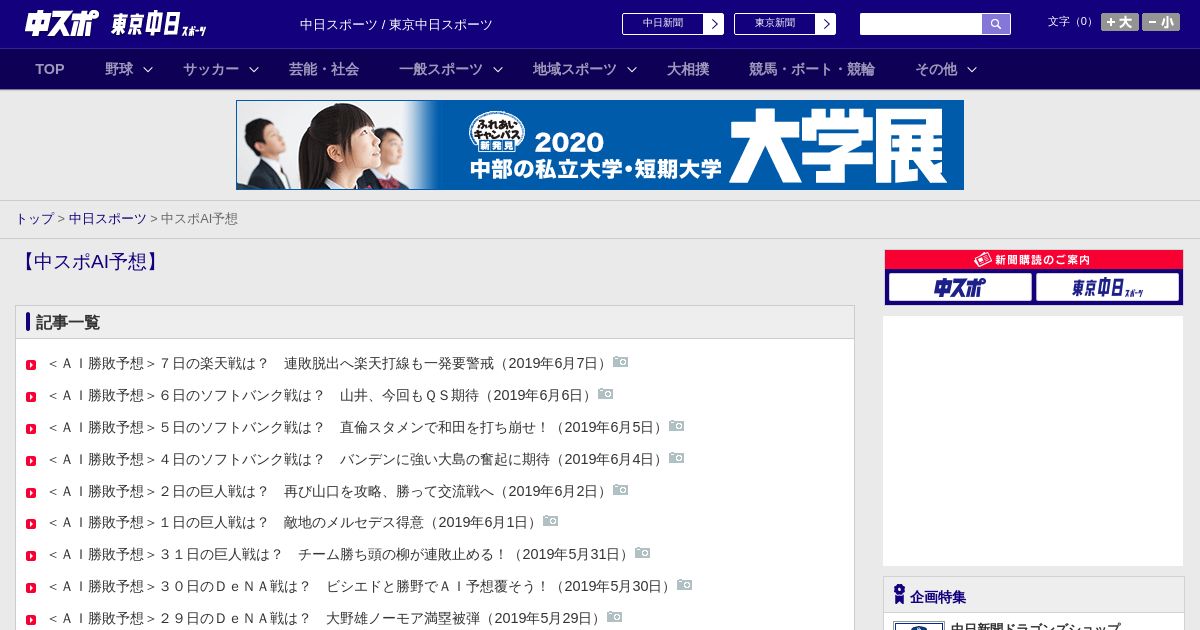1200x630 pixels.
Task: Follow the トップ breadcrumb link
Action: [x=34, y=218]
